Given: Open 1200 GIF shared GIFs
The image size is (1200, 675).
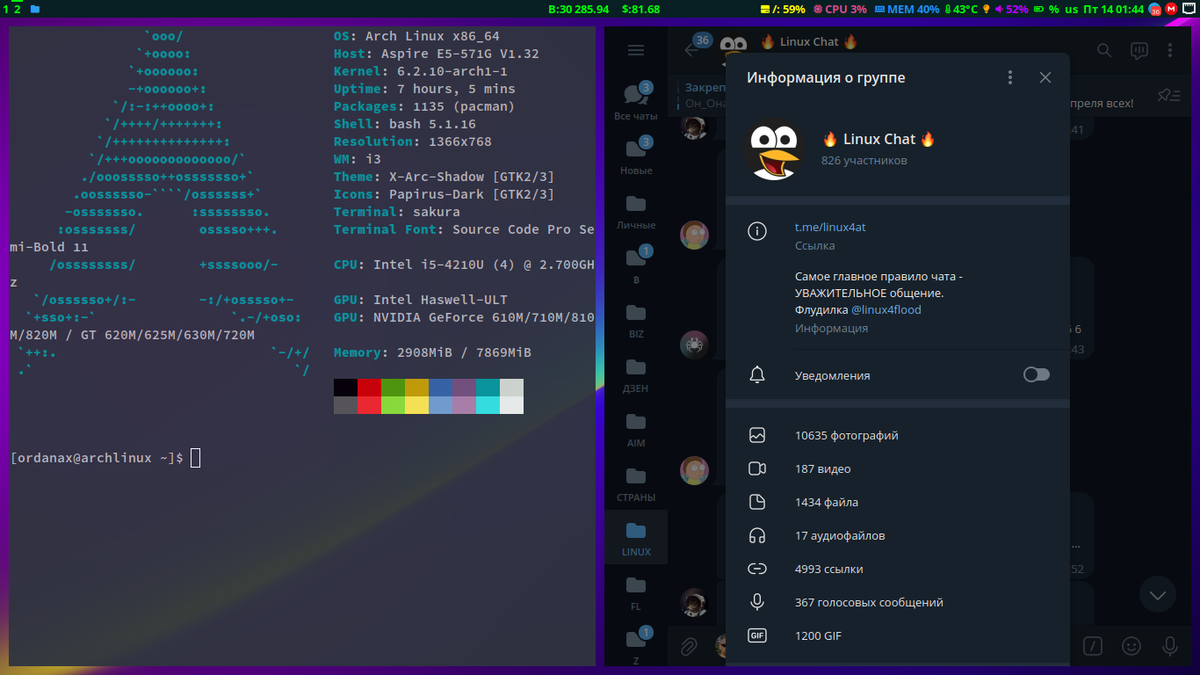Looking at the screenshot, I should coord(897,635).
